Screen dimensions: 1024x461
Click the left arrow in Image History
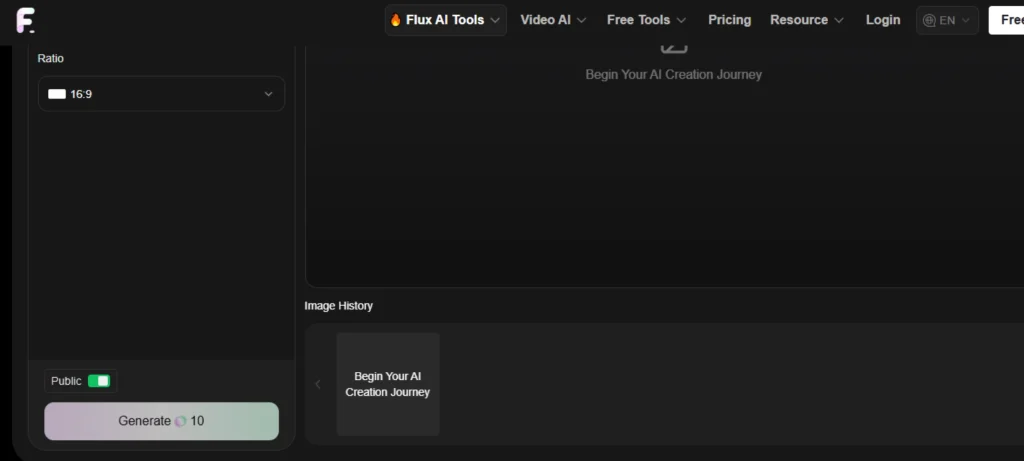318,384
